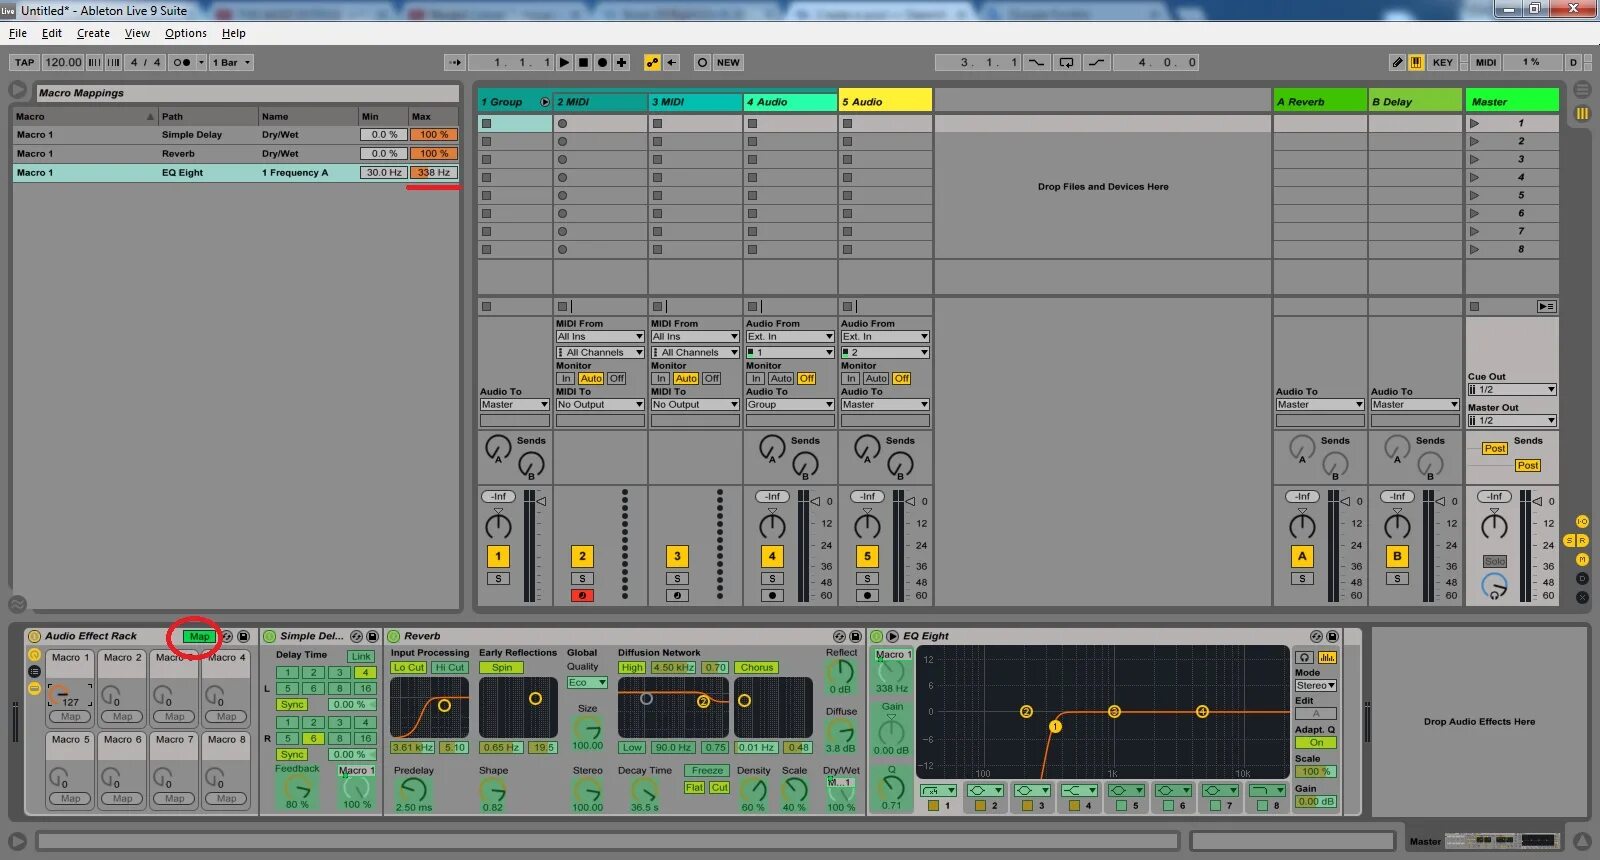Open Cue Out 1/2 dropdown
Viewport: 1600px width, 860px height.
point(1512,390)
